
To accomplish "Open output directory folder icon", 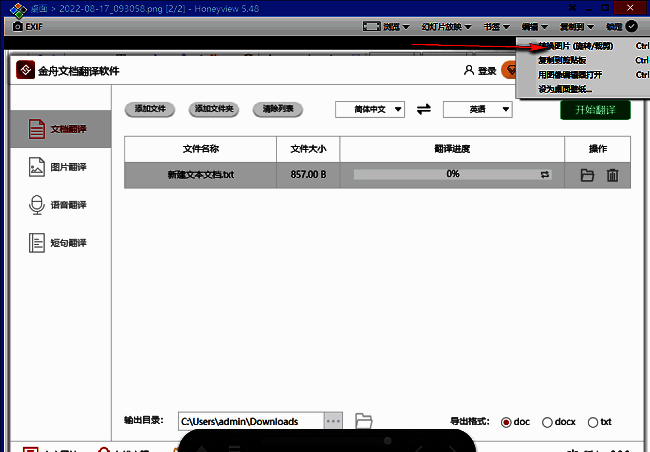I will point(364,421).
